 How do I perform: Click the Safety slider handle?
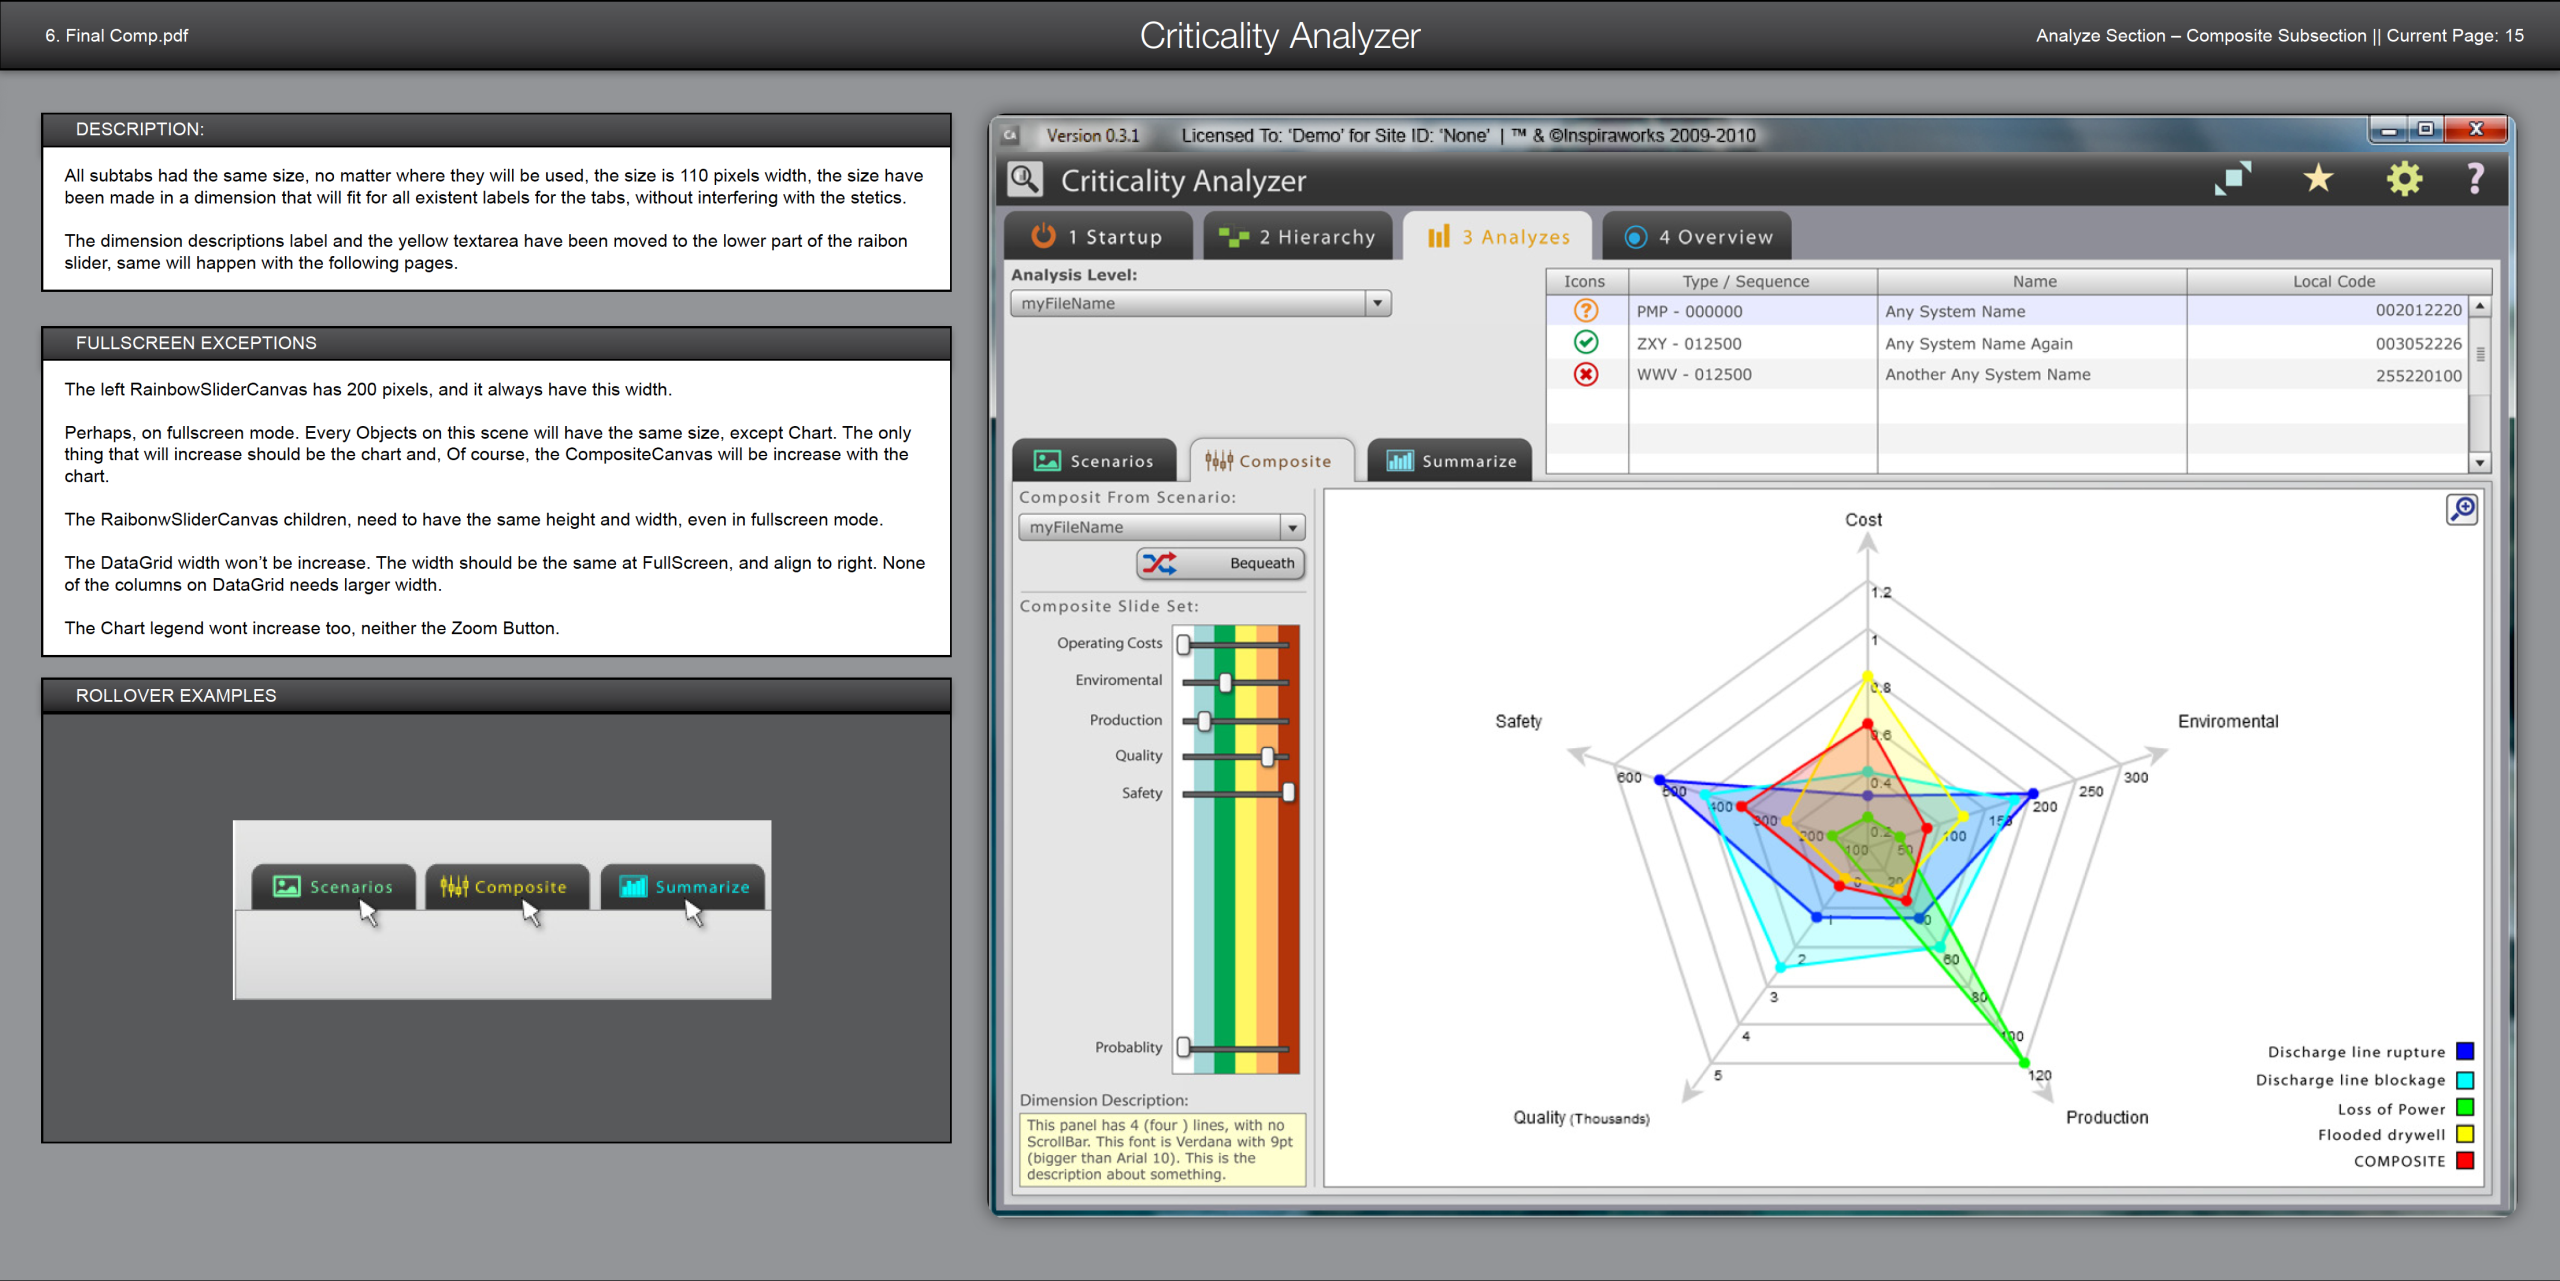1289,792
